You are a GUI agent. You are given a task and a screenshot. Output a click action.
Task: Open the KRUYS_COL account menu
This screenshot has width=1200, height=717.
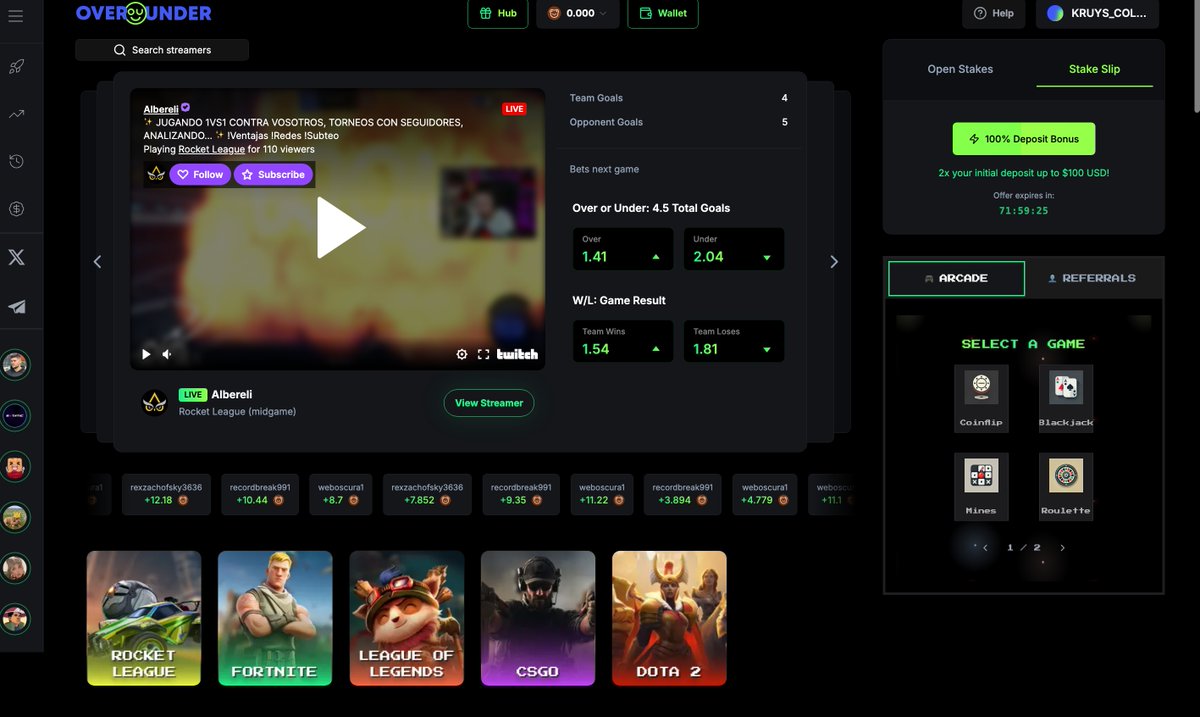click(1098, 13)
